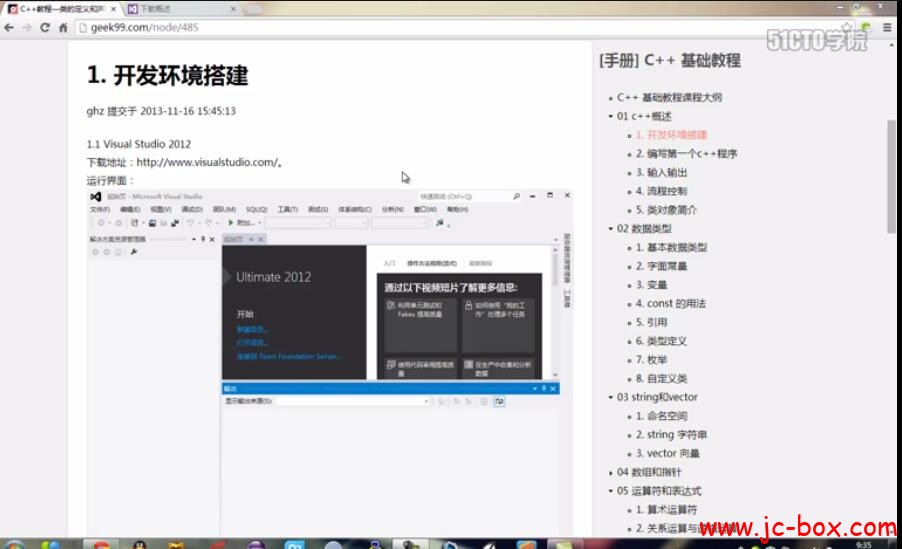The width and height of the screenshot is (902, 549).
Task: Open the browser home page icon
Action: 63,27
